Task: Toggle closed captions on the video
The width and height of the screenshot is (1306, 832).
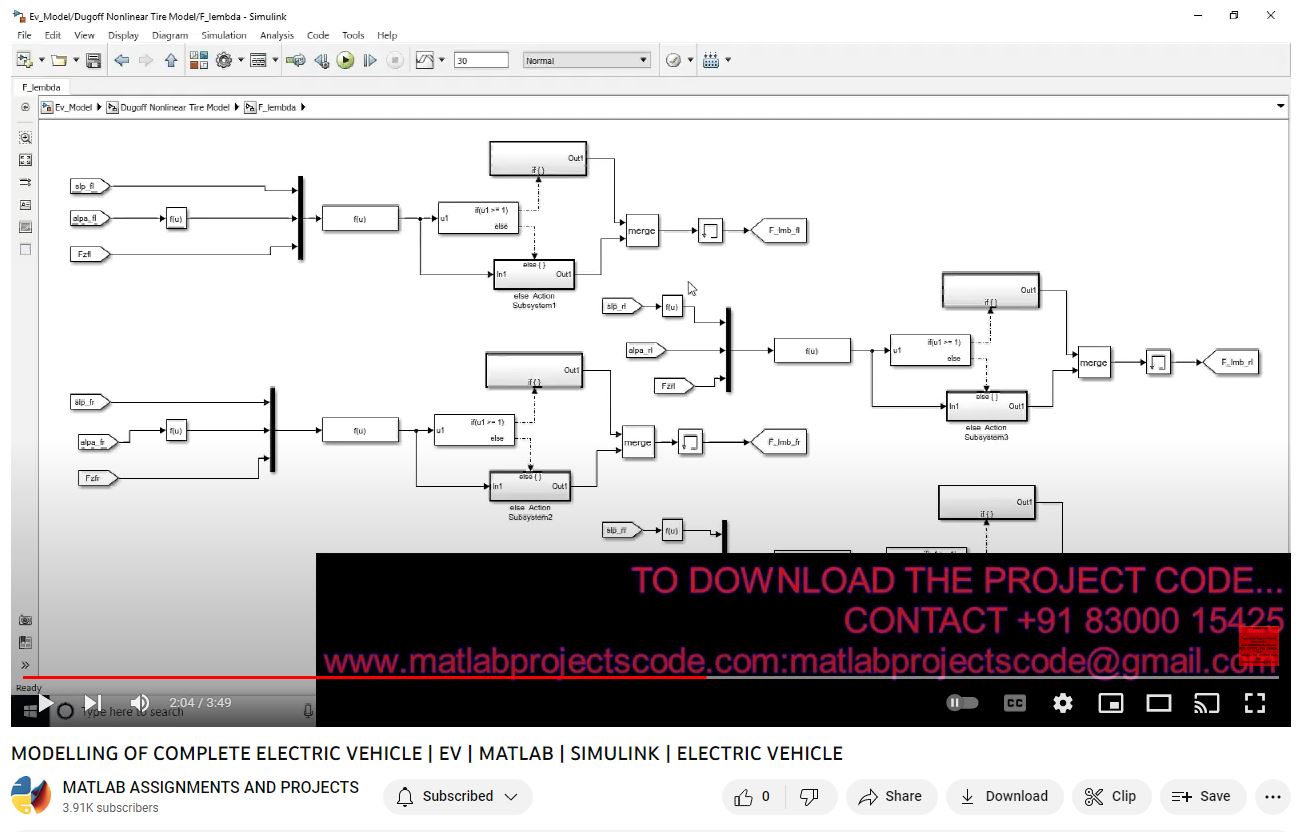Action: 1015,703
